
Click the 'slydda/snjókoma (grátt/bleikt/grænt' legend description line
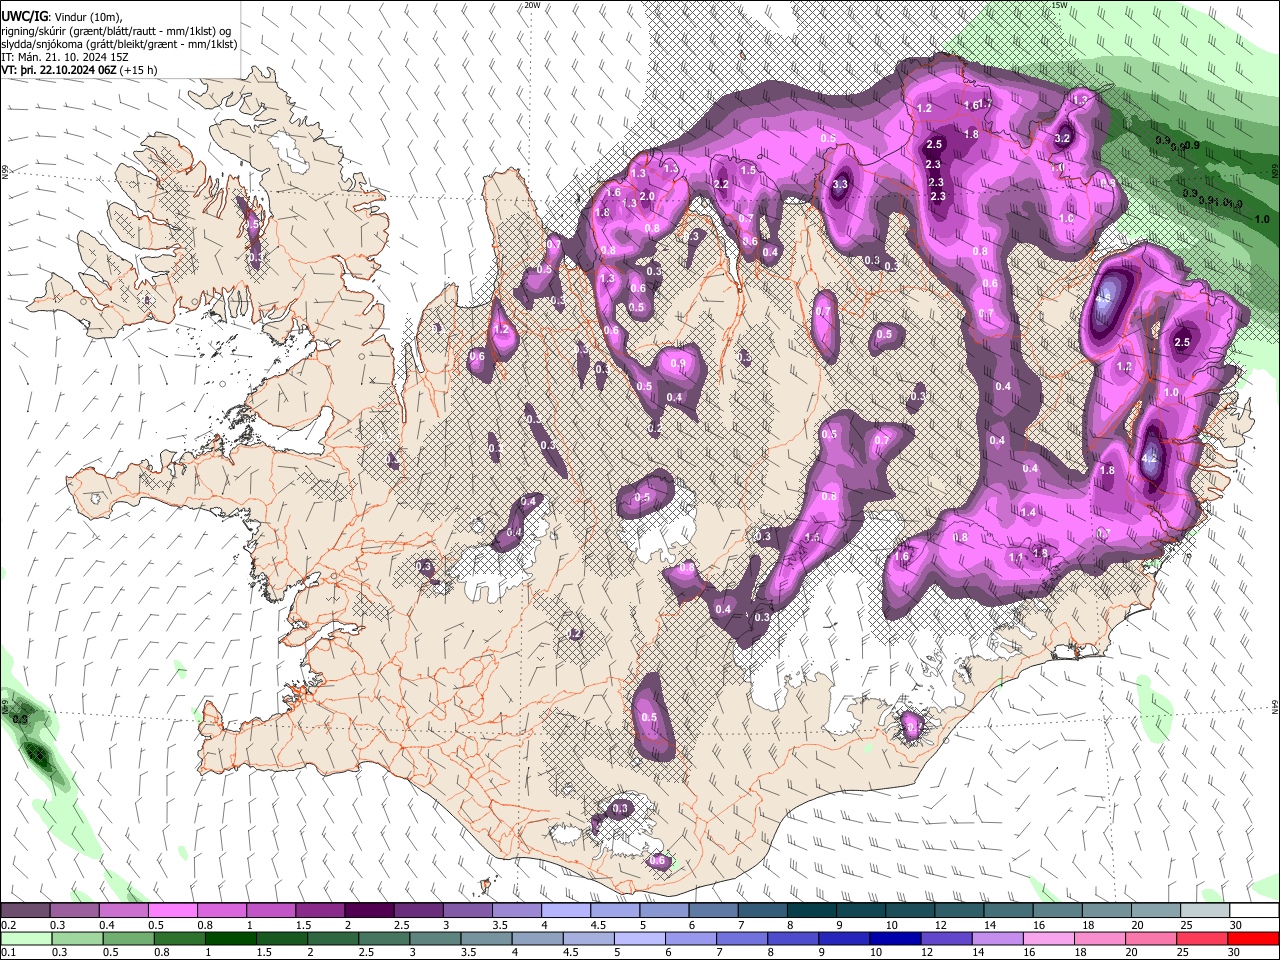(x=119, y=44)
